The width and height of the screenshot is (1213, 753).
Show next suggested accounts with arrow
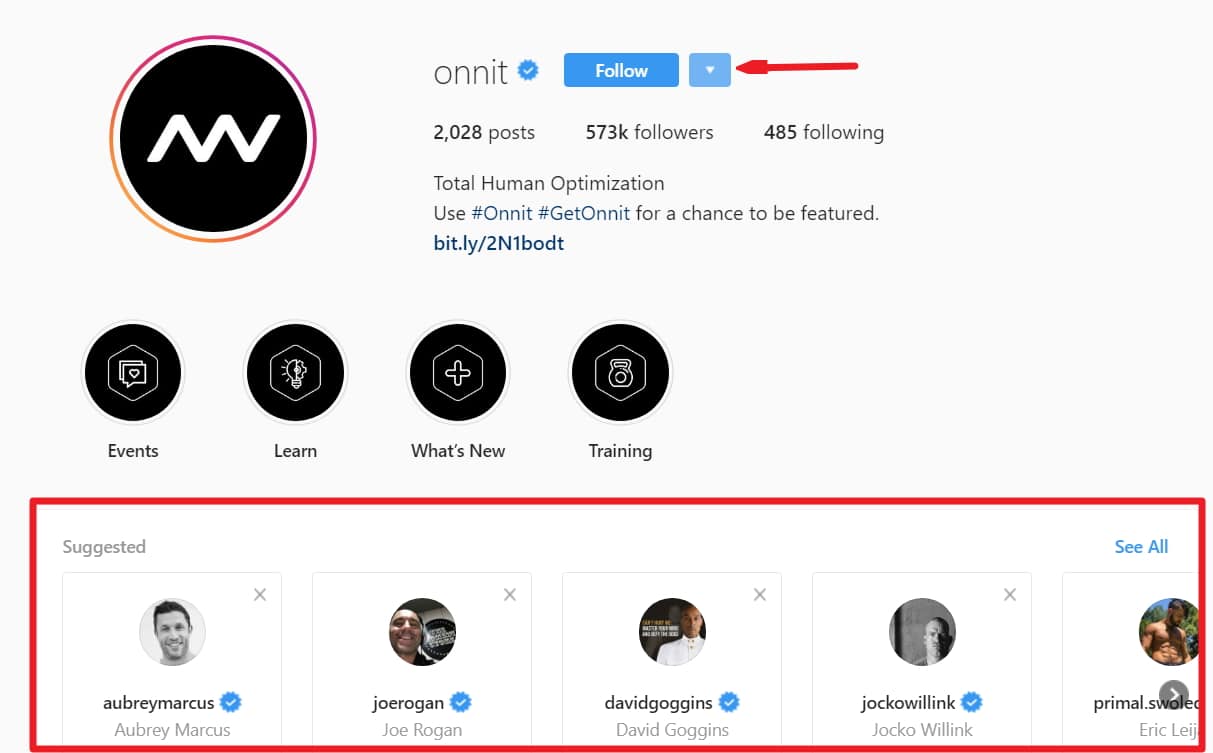coord(1173,695)
